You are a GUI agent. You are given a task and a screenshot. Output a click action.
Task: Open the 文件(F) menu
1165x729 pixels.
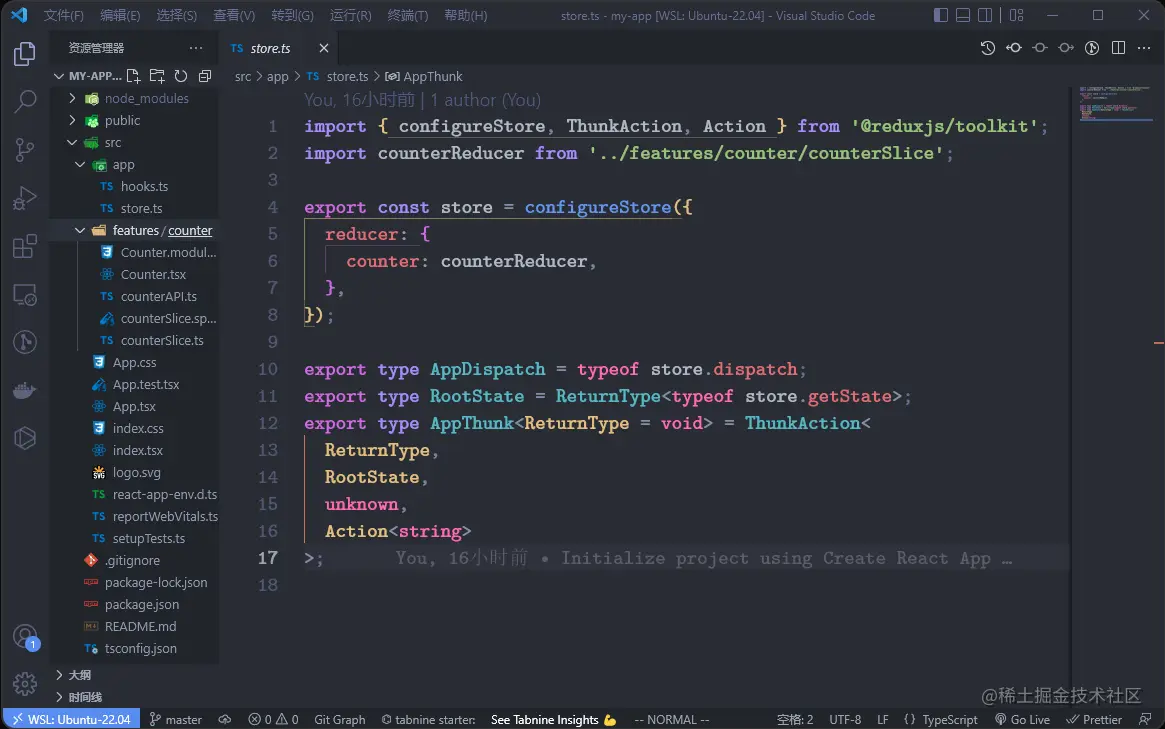[x=63, y=16]
